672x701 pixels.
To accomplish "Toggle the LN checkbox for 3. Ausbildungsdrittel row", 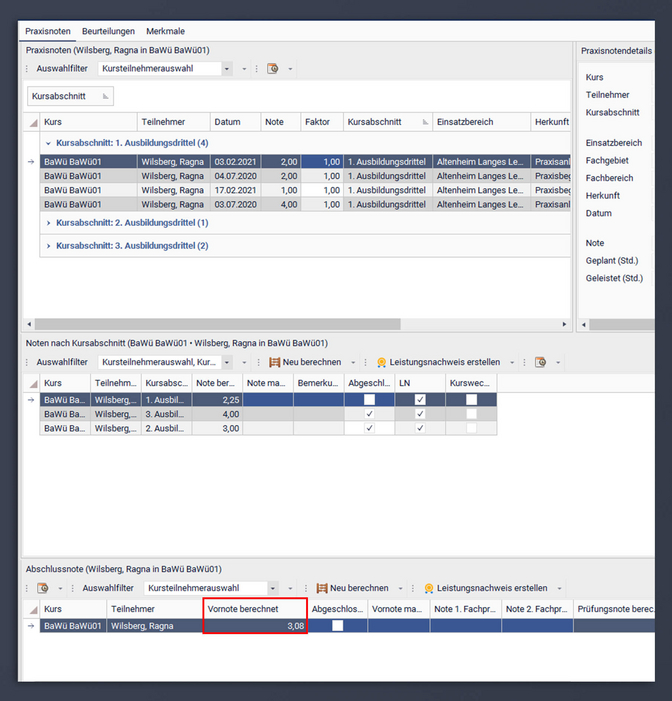I will pos(420,413).
